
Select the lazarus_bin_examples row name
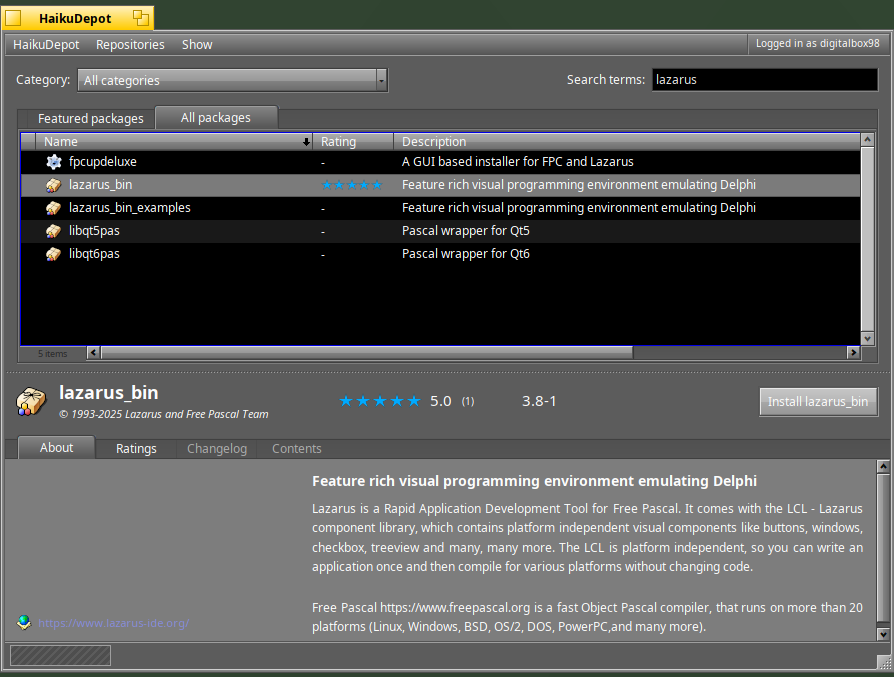[129, 208]
